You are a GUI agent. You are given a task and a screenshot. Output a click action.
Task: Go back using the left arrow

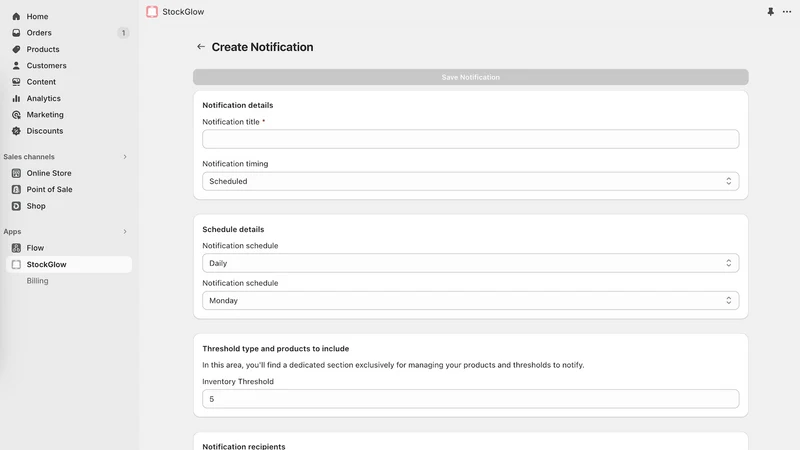point(201,46)
